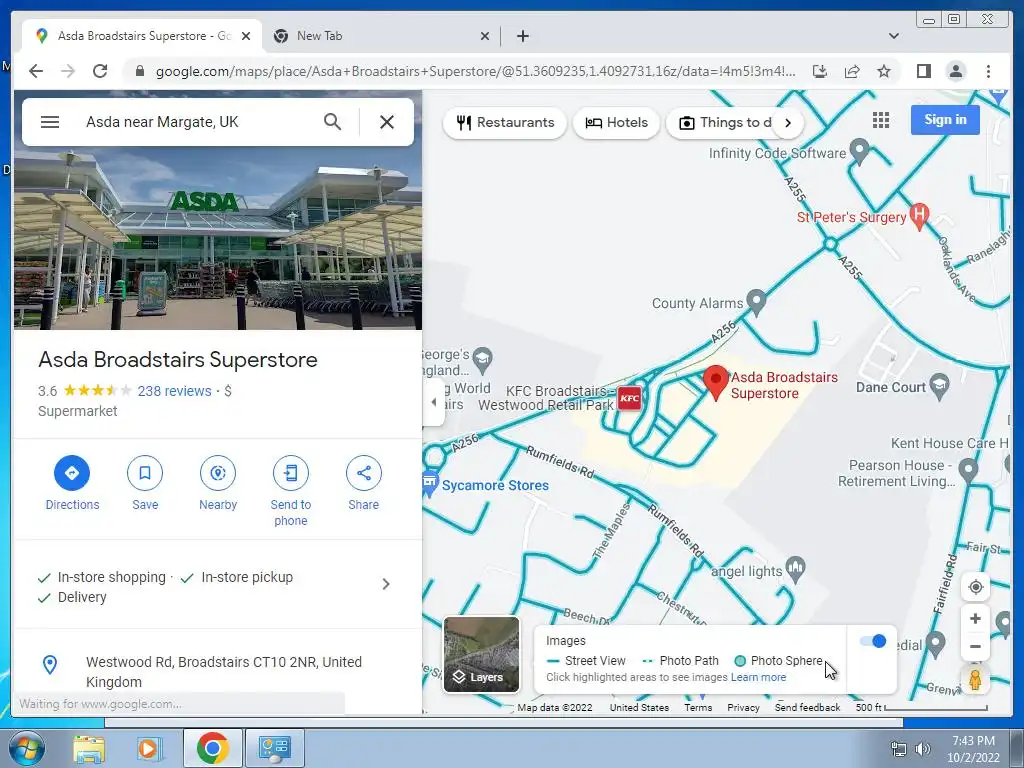Save Asda Broadstairs Superstore place

coord(145,473)
